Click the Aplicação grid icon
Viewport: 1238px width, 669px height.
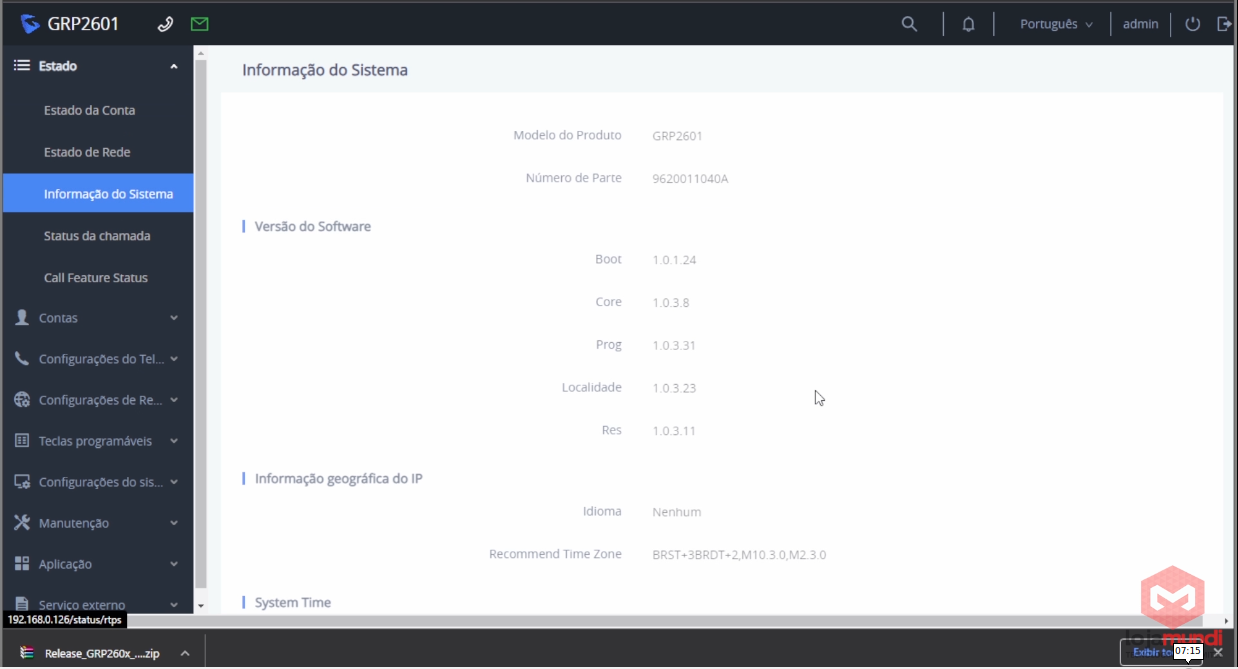click(22, 563)
